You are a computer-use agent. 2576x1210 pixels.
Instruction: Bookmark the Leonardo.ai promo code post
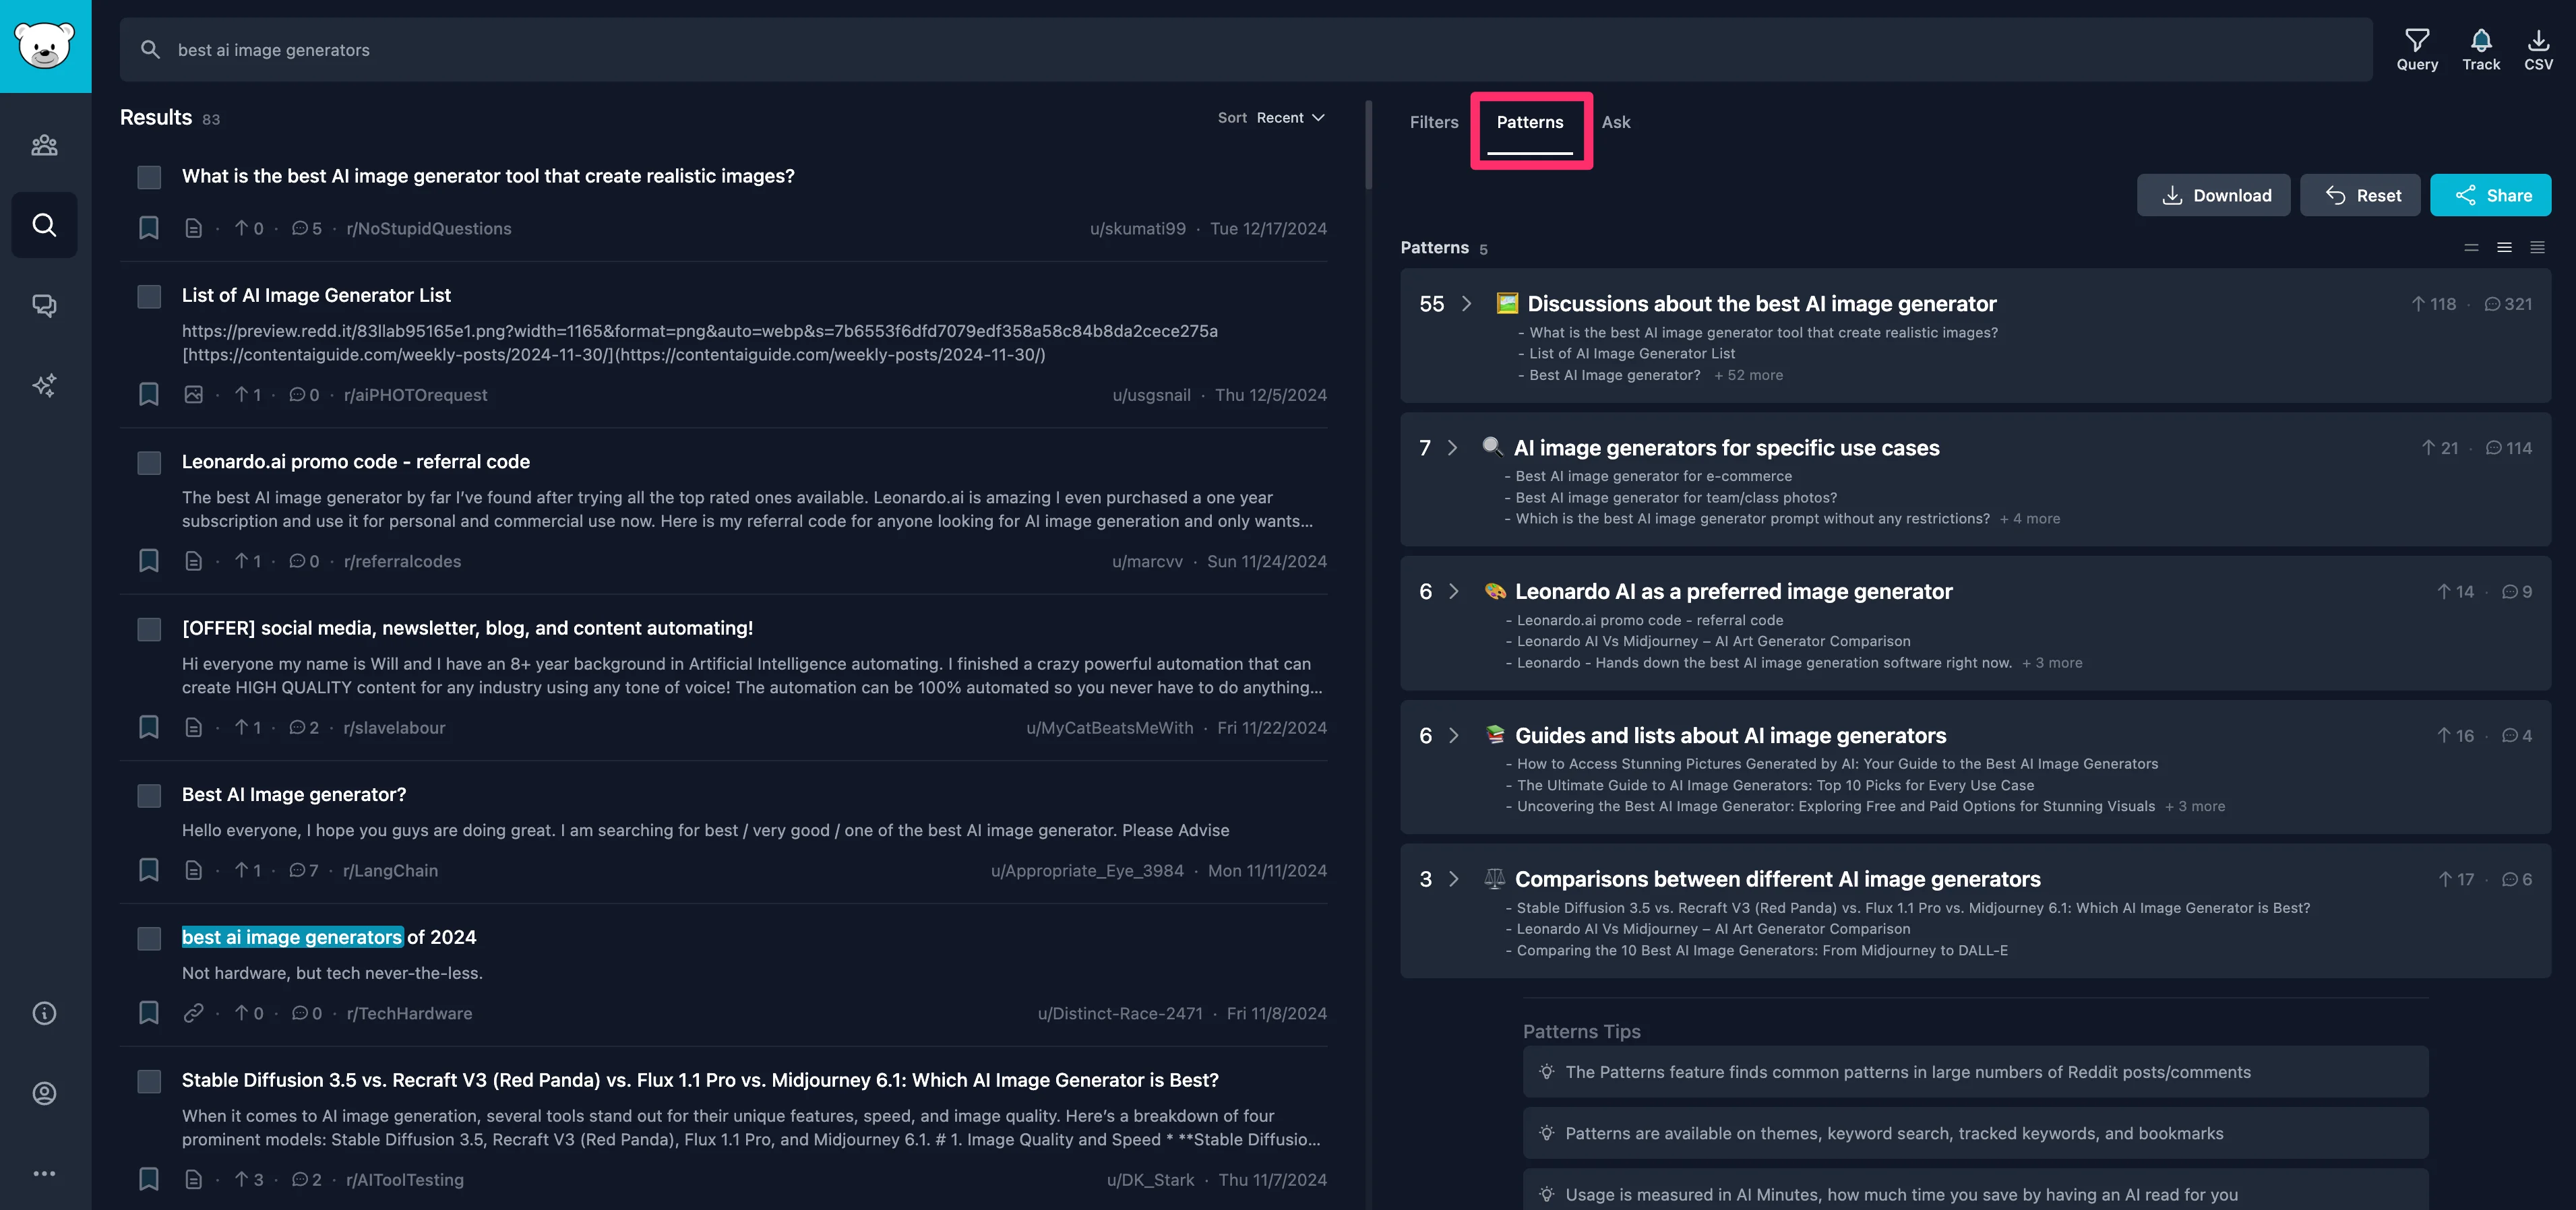pos(149,561)
